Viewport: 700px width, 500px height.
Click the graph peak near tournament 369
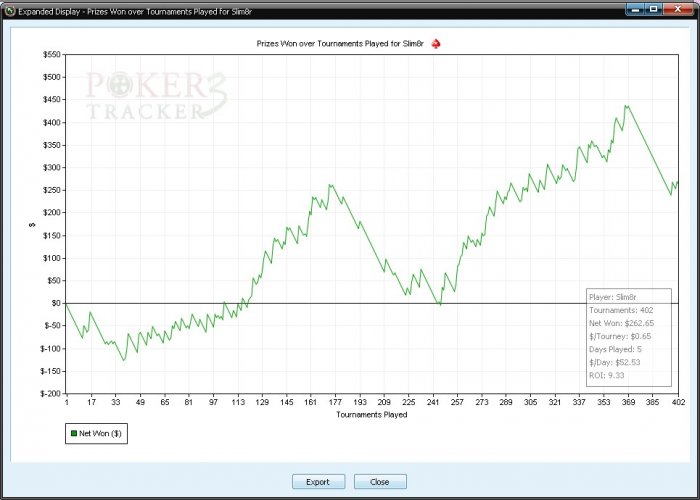[x=626, y=106]
